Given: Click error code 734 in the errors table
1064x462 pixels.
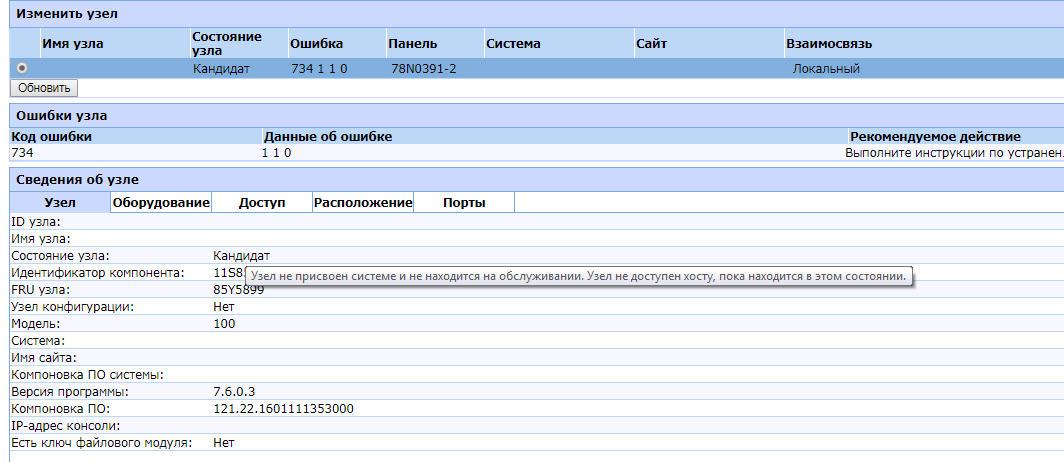Looking at the screenshot, I should pyautogui.click(x=22, y=153).
